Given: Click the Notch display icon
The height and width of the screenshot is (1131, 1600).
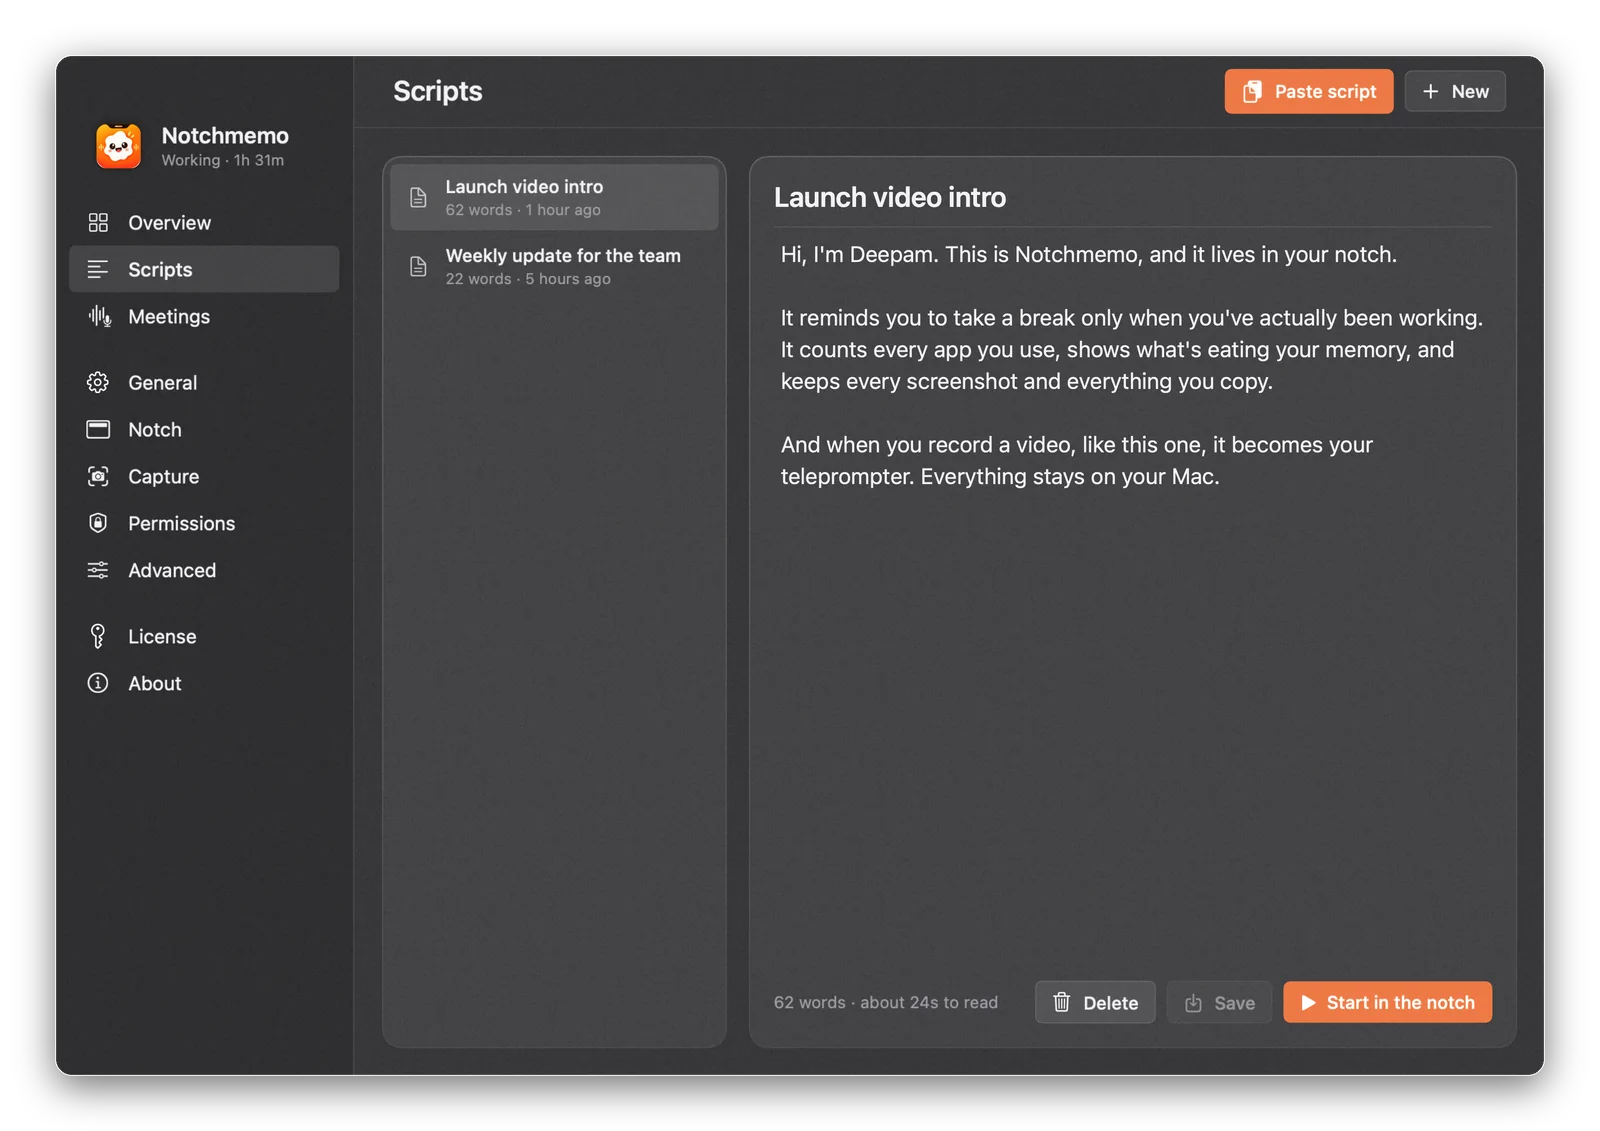Looking at the screenshot, I should pos(98,429).
